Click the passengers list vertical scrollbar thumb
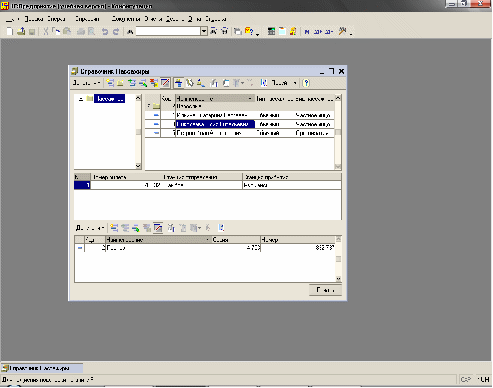Image resolution: width=493 pixels, height=388 pixels. pos(338,132)
